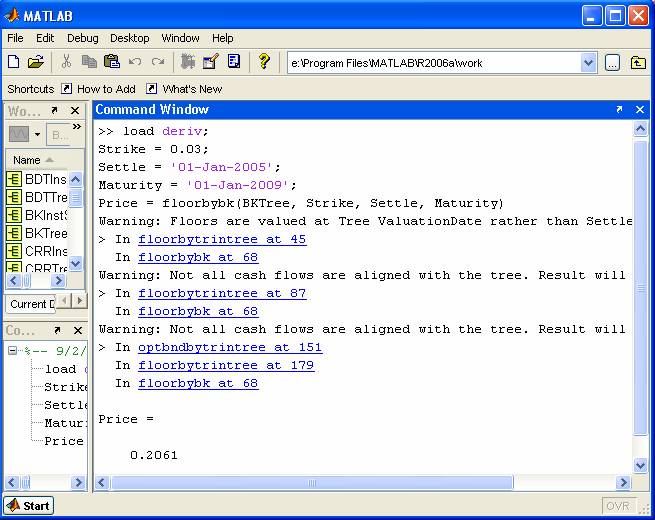
Task: Click the New M-File icon
Action: [14, 62]
